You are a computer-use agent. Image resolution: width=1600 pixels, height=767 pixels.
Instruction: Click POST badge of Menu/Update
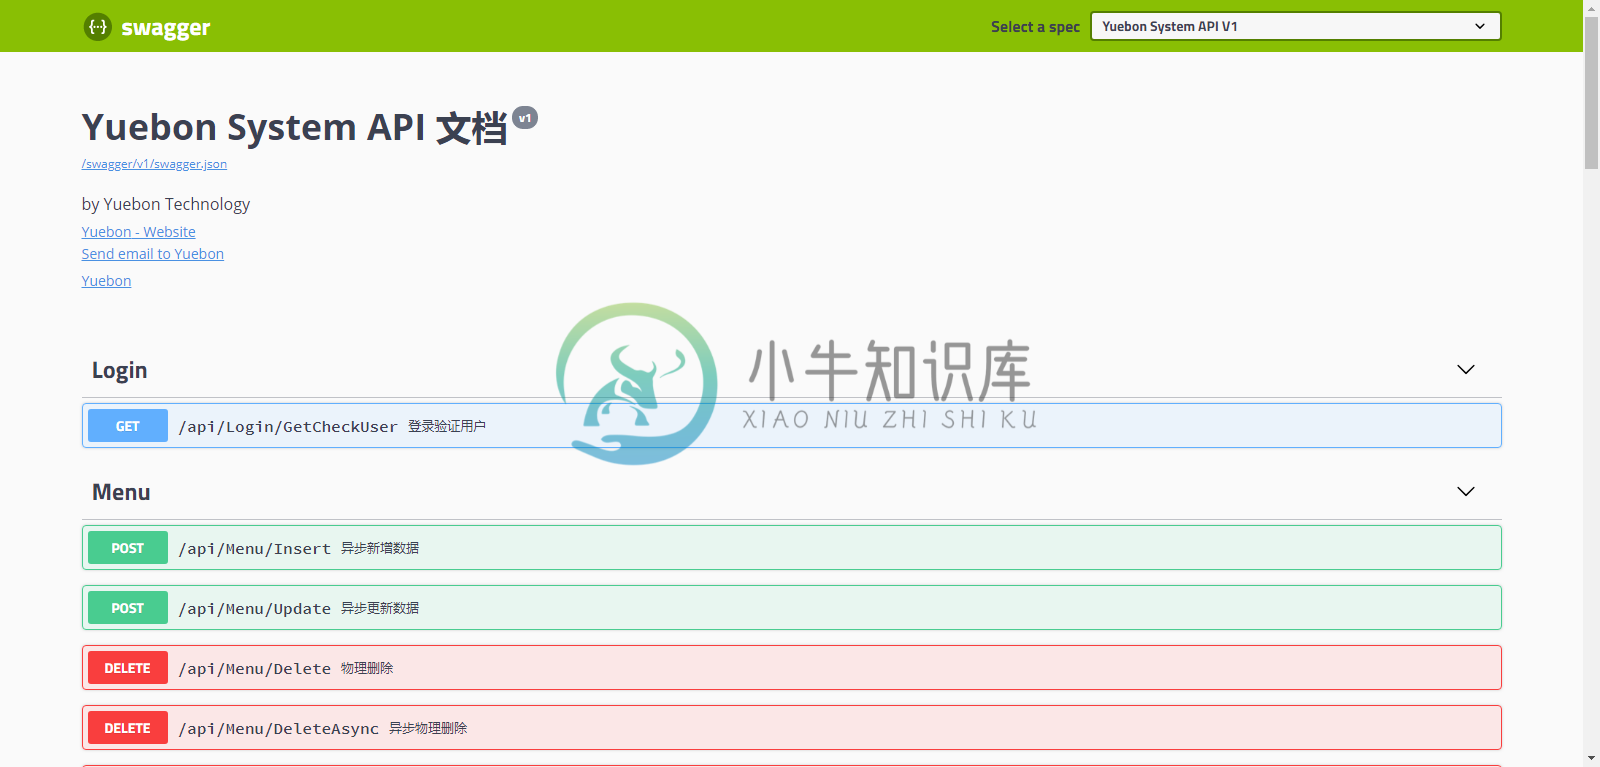(127, 608)
